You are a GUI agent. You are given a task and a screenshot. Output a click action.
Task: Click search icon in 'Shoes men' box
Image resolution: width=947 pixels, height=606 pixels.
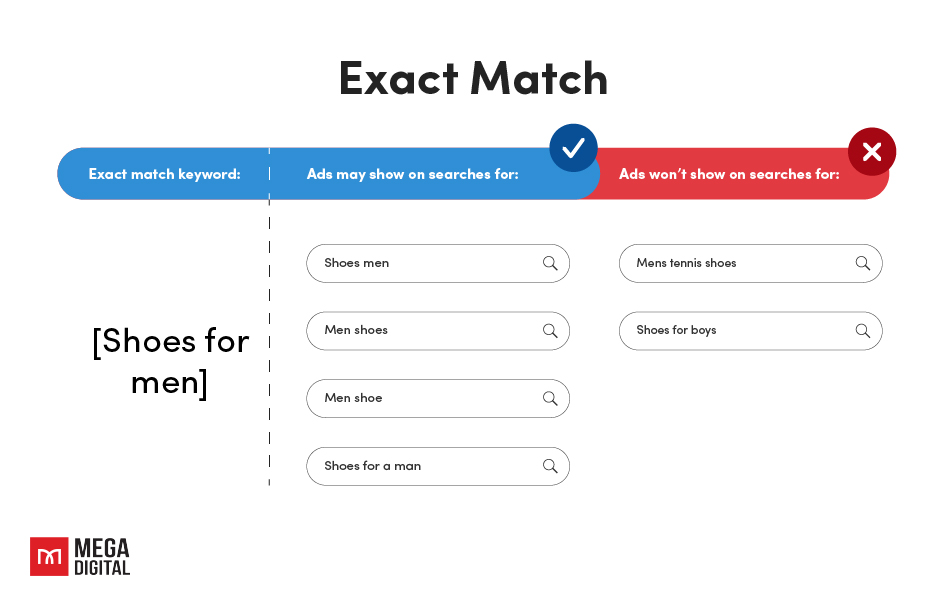pos(550,263)
